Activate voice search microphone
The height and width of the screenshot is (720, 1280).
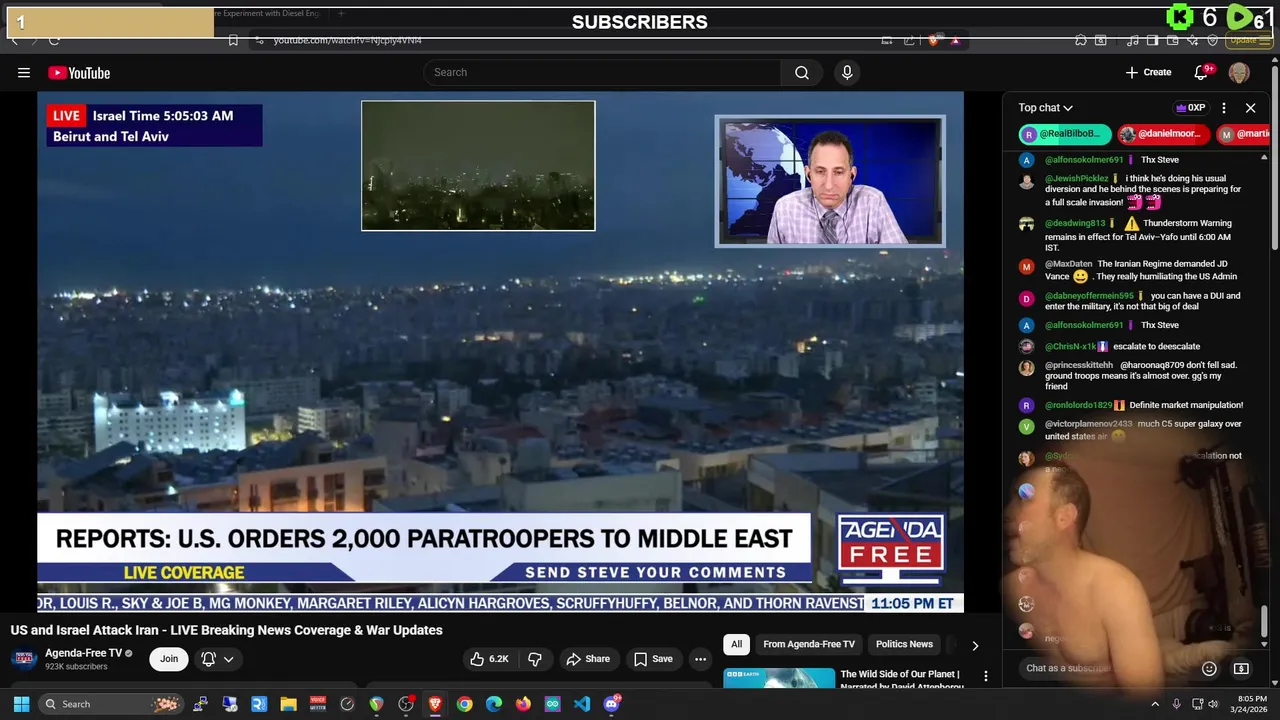pyautogui.click(x=847, y=72)
